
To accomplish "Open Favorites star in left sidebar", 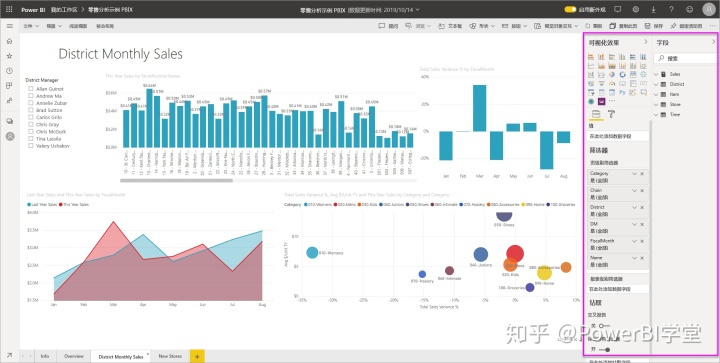I will (9, 56).
